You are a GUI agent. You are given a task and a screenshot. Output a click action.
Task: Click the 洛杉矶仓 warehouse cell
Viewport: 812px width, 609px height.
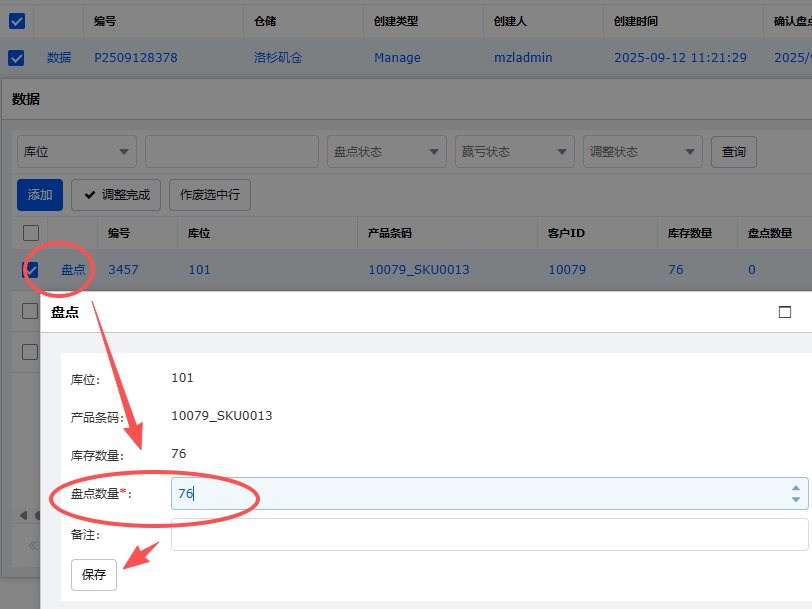[x=278, y=57]
